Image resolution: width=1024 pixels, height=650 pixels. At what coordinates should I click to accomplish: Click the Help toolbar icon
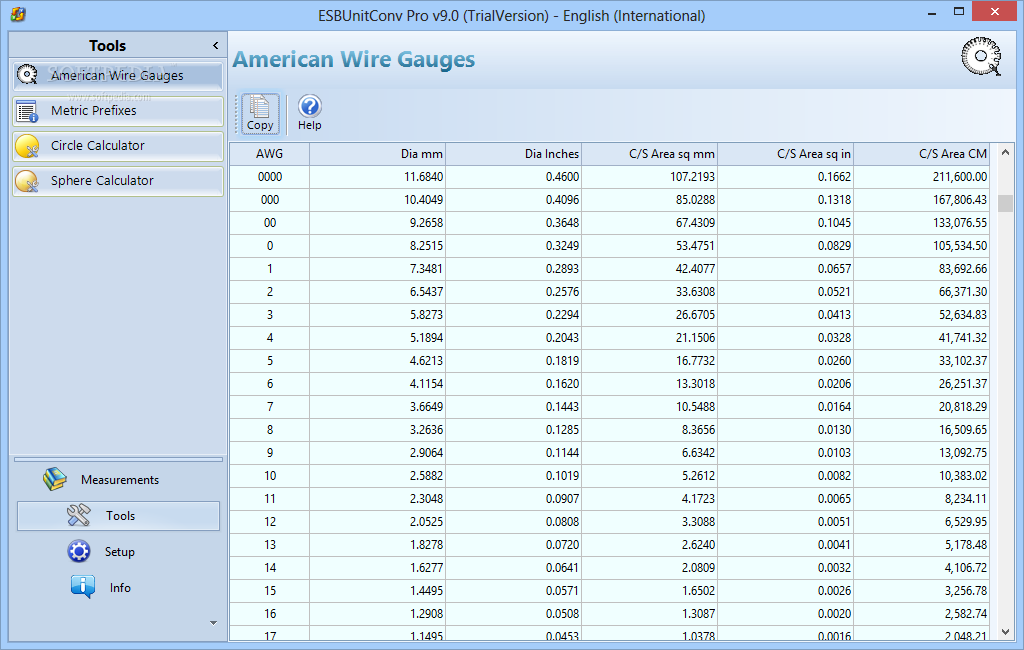pos(310,114)
